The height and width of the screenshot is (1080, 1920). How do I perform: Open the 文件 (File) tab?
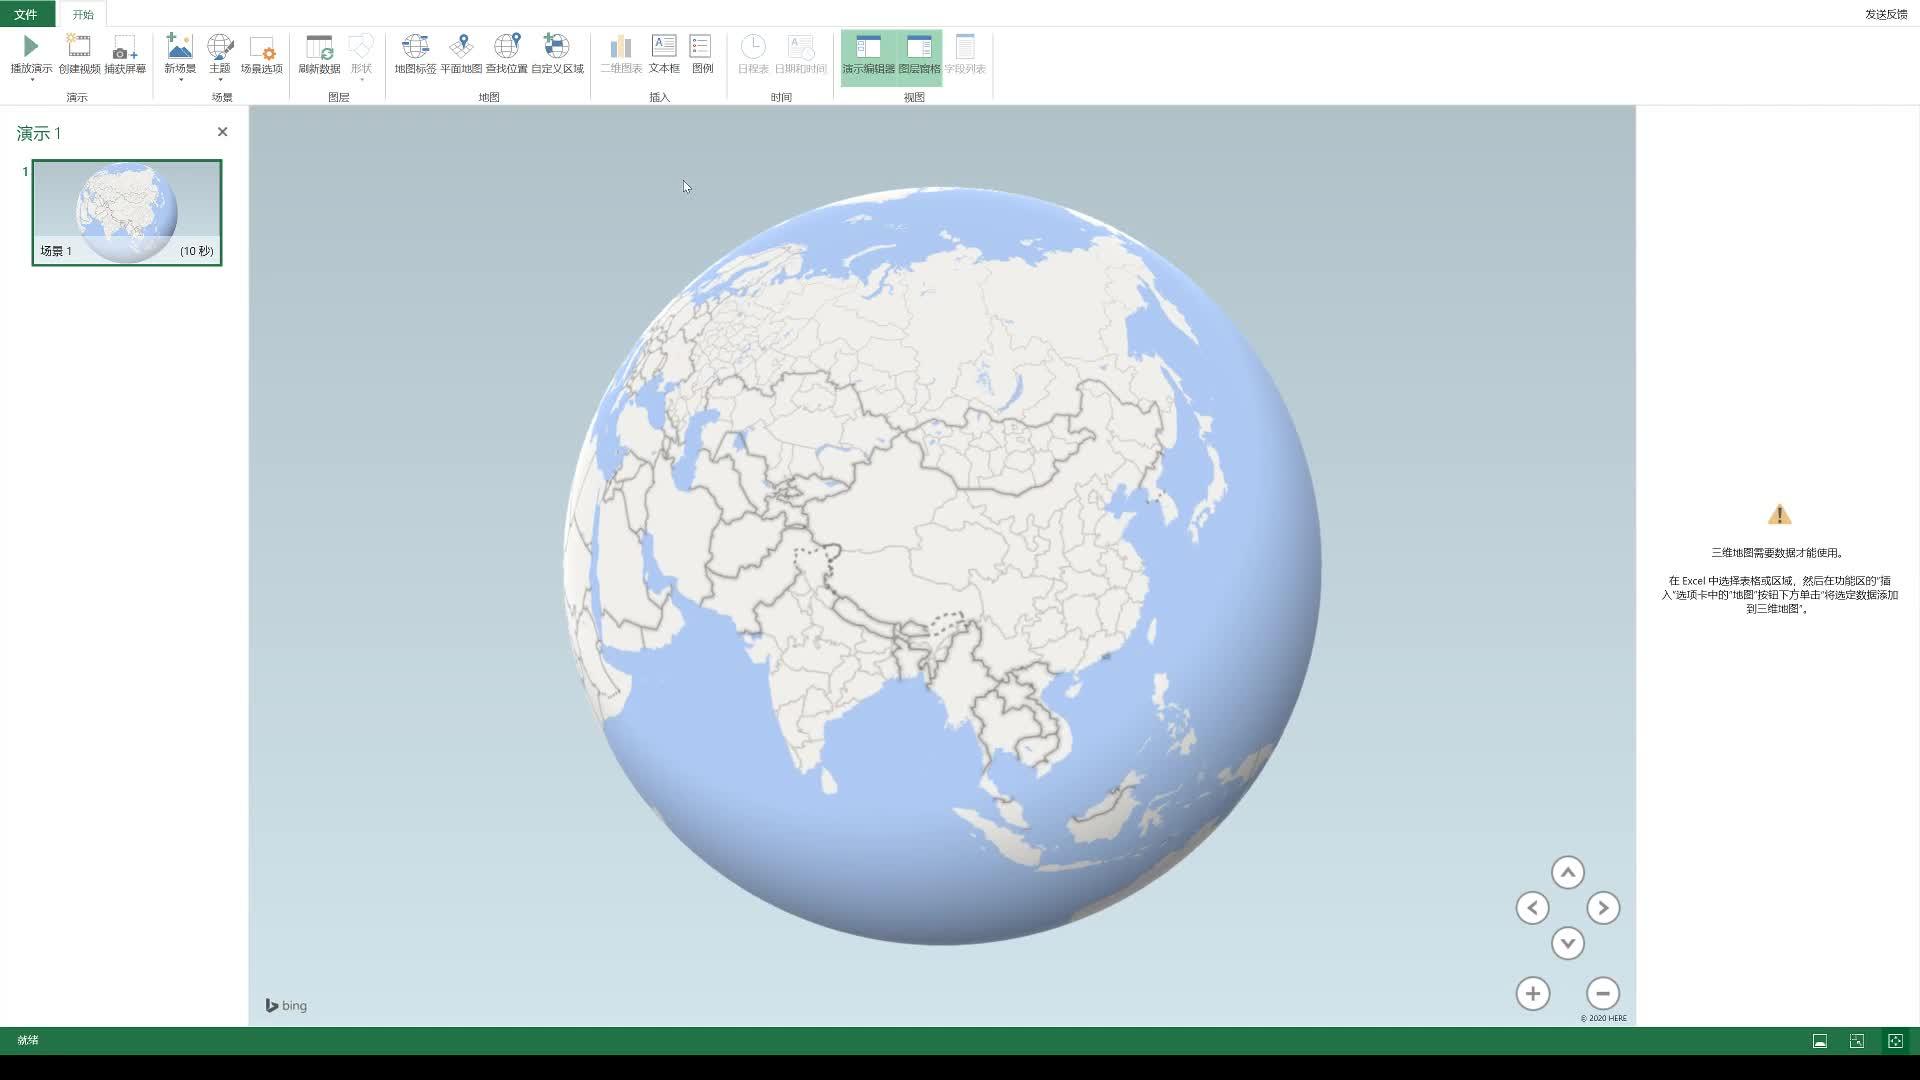click(x=26, y=14)
